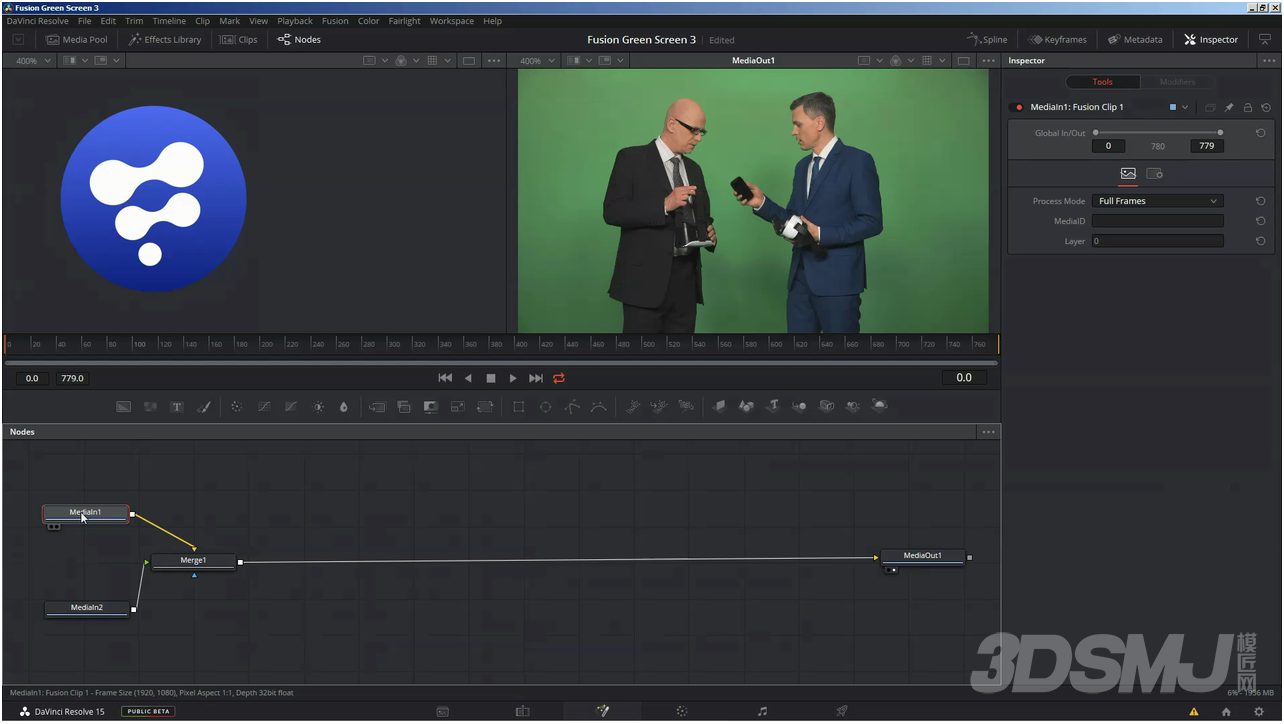Open the Playback menu
Image resolution: width=1284 pixels, height=724 pixels.
pos(295,21)
